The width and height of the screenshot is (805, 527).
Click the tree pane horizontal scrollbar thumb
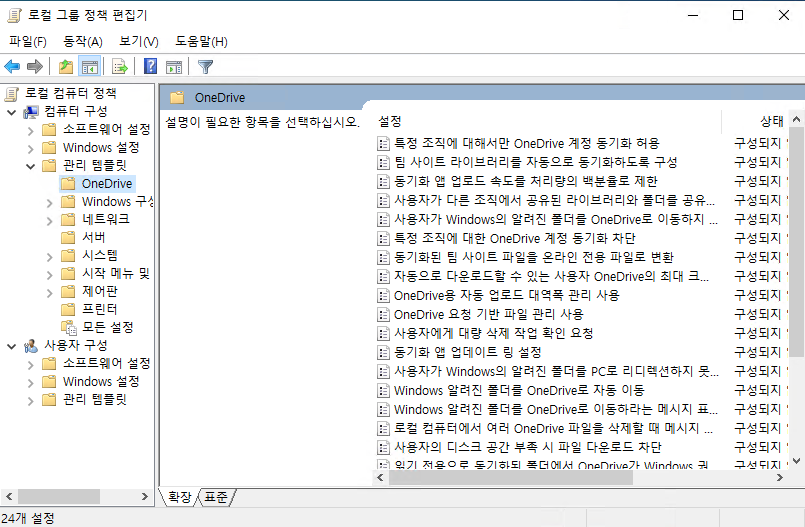[x=59, y=497]
